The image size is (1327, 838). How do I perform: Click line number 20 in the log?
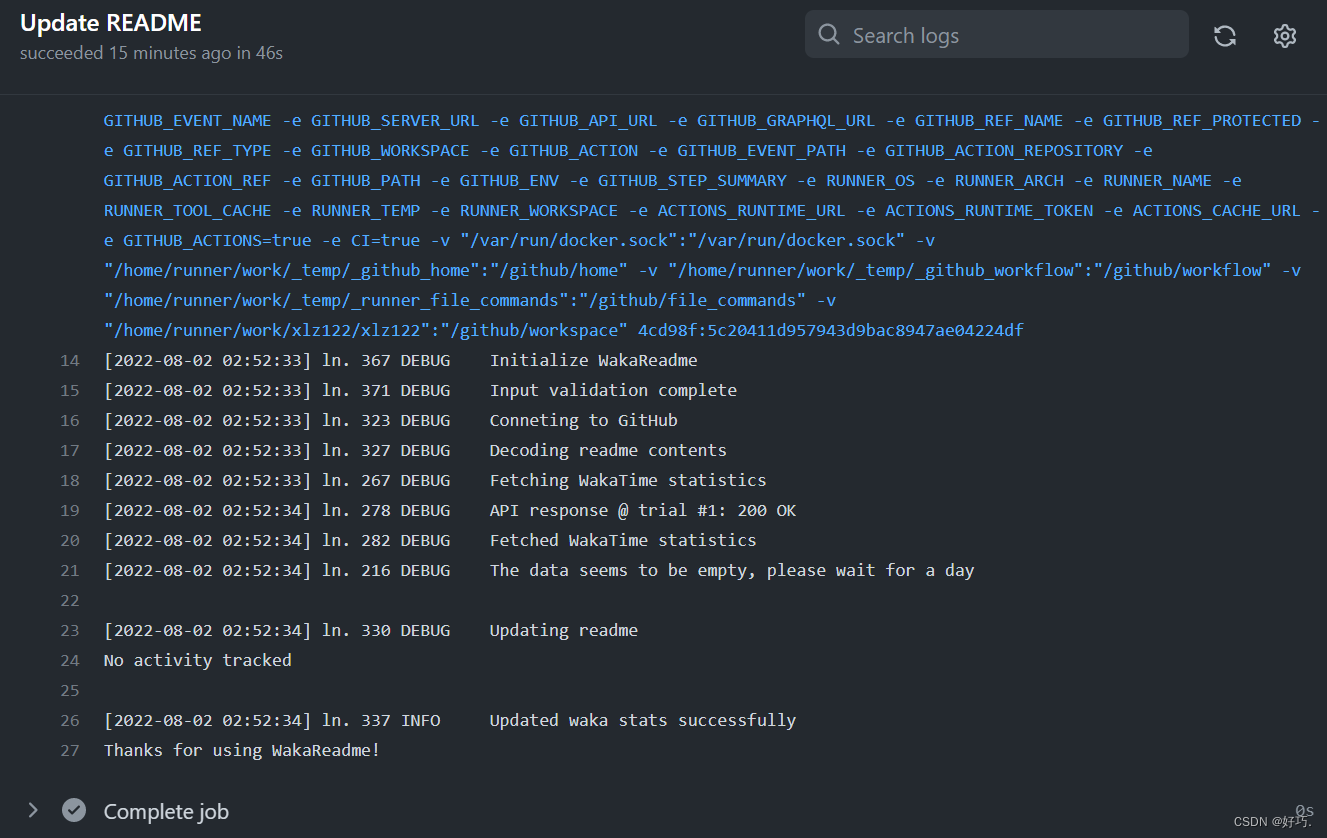[69, 541]
